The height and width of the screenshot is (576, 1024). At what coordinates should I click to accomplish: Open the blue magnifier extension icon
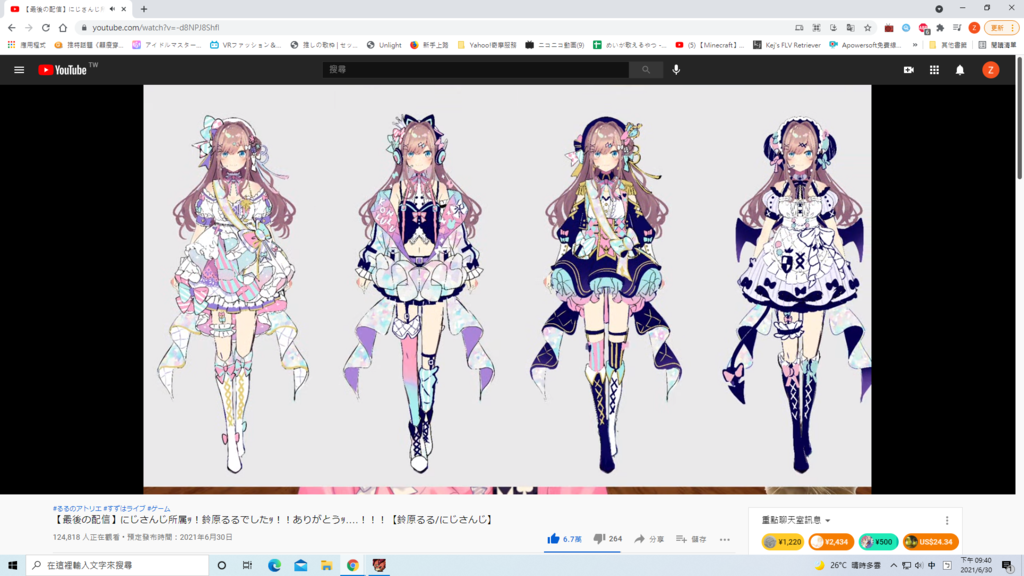[x=906, y=27]
